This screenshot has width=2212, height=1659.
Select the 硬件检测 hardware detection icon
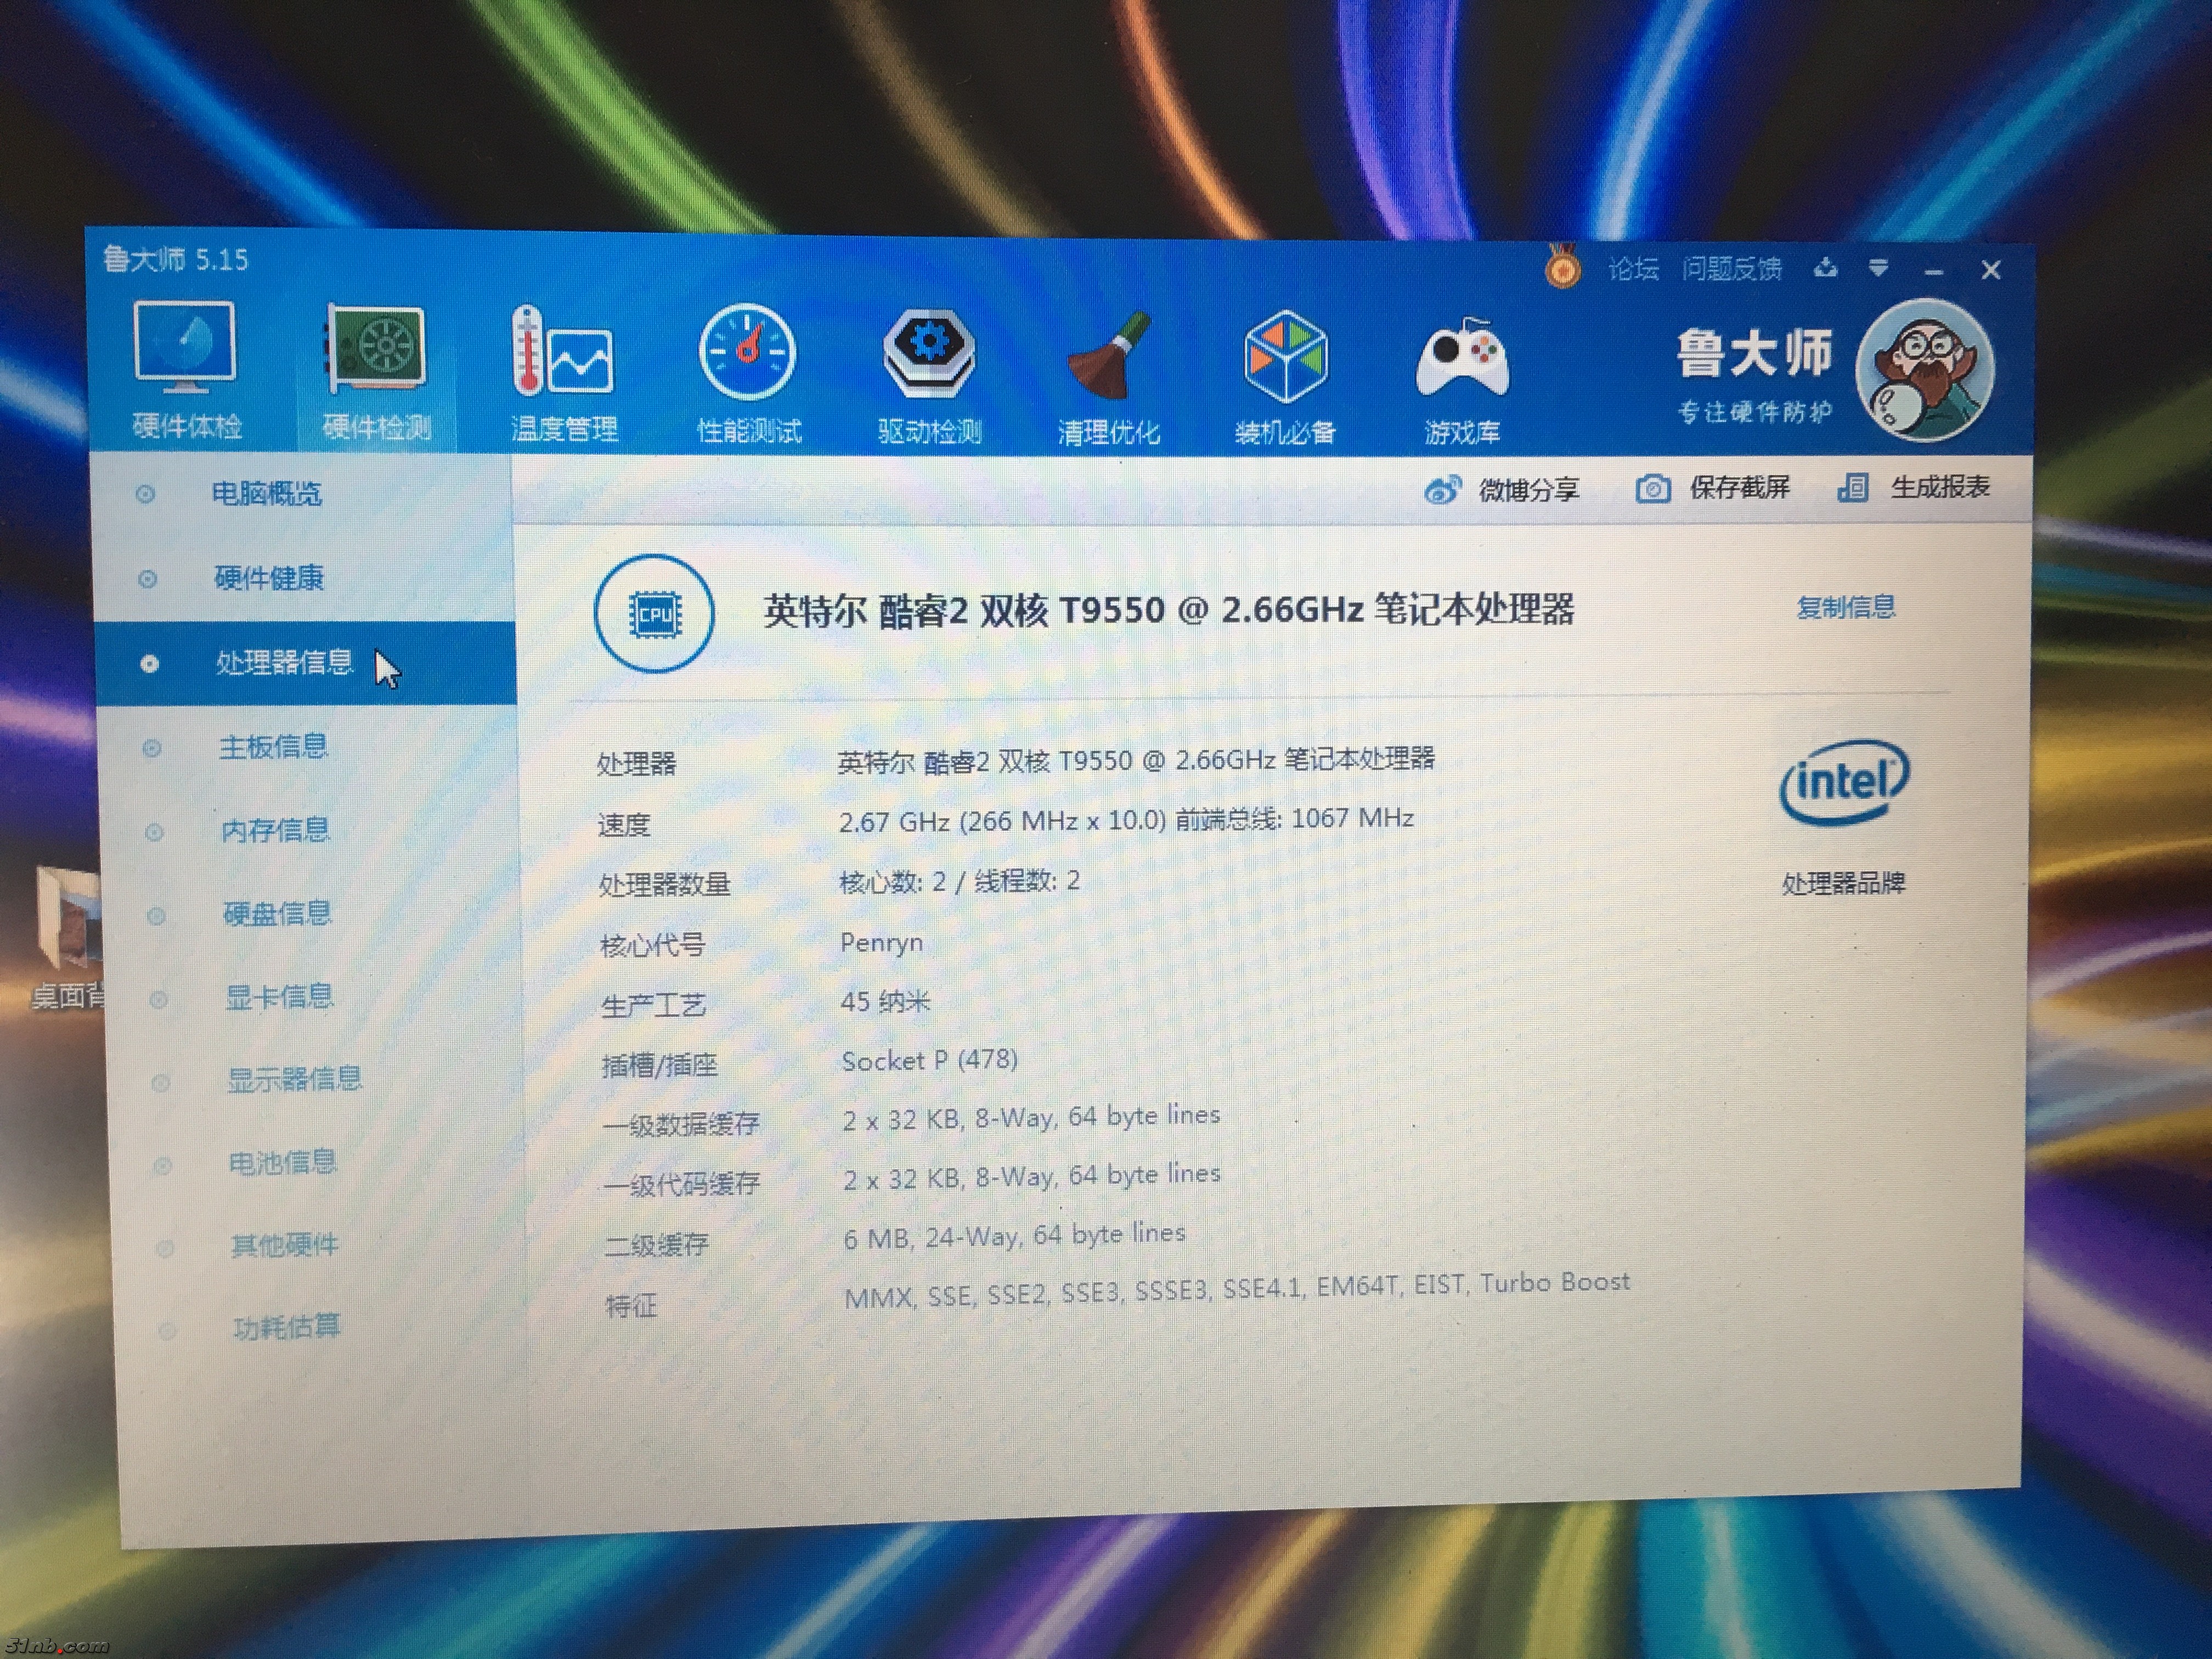pyautogui.click(x=376, y=373)
